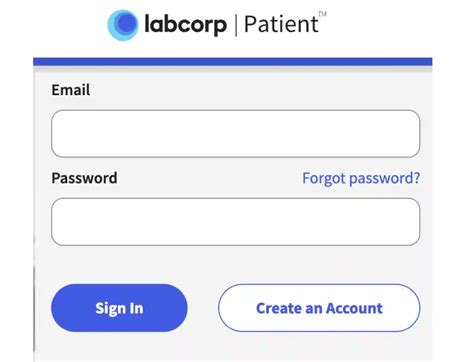Click the gray strip under the blue bar
The image size is (474, 362).
click(233, 69)
